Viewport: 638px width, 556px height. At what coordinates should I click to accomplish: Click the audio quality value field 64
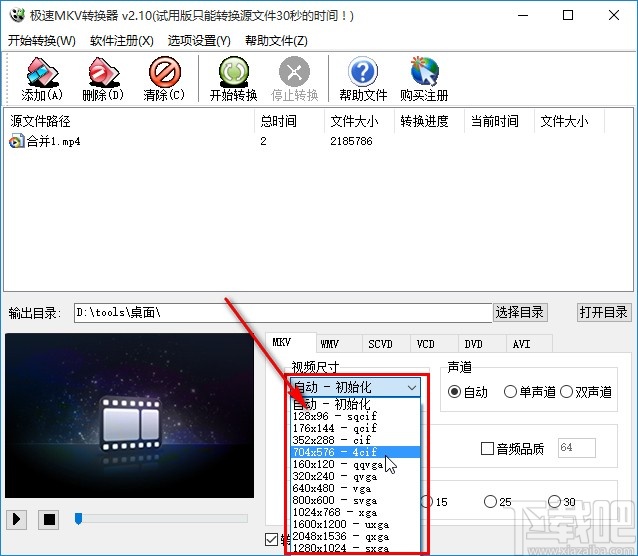577,448
